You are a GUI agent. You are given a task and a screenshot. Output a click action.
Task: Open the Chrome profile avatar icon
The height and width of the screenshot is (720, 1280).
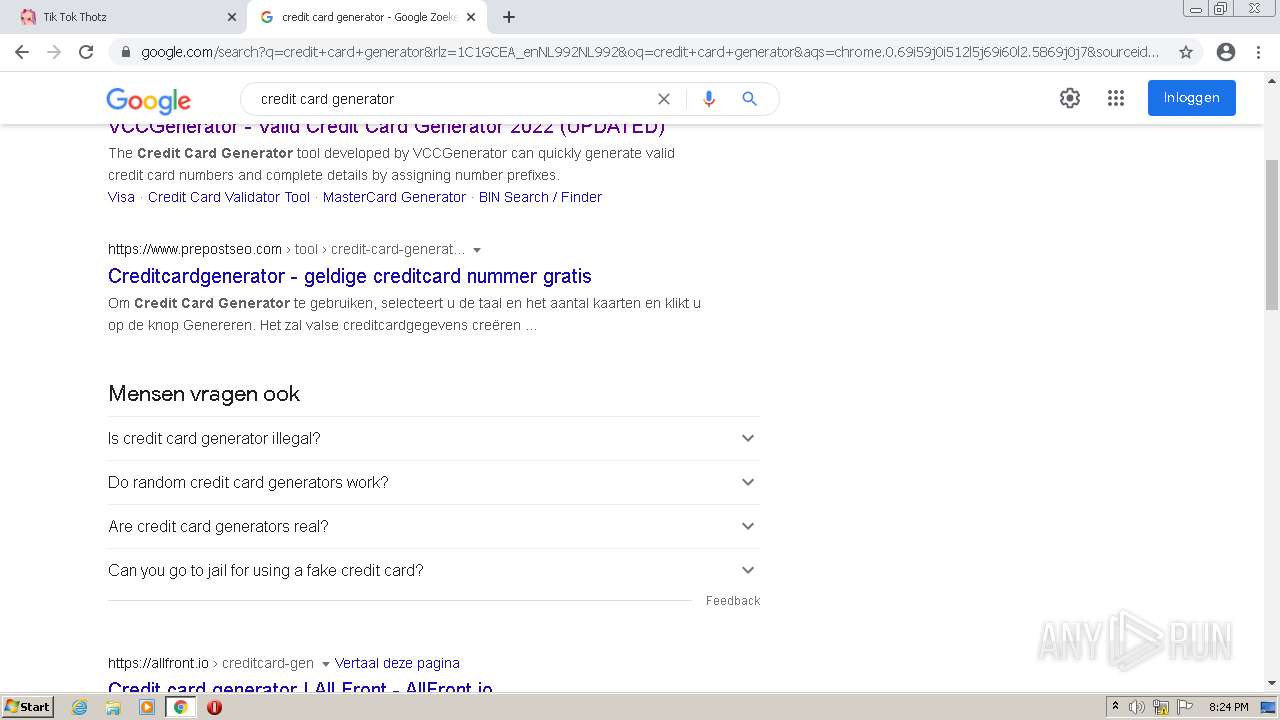point(1226,52)
